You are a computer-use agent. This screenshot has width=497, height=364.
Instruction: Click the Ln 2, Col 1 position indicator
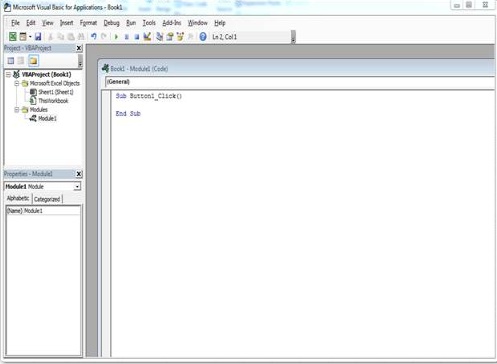(x=225, y=37)
